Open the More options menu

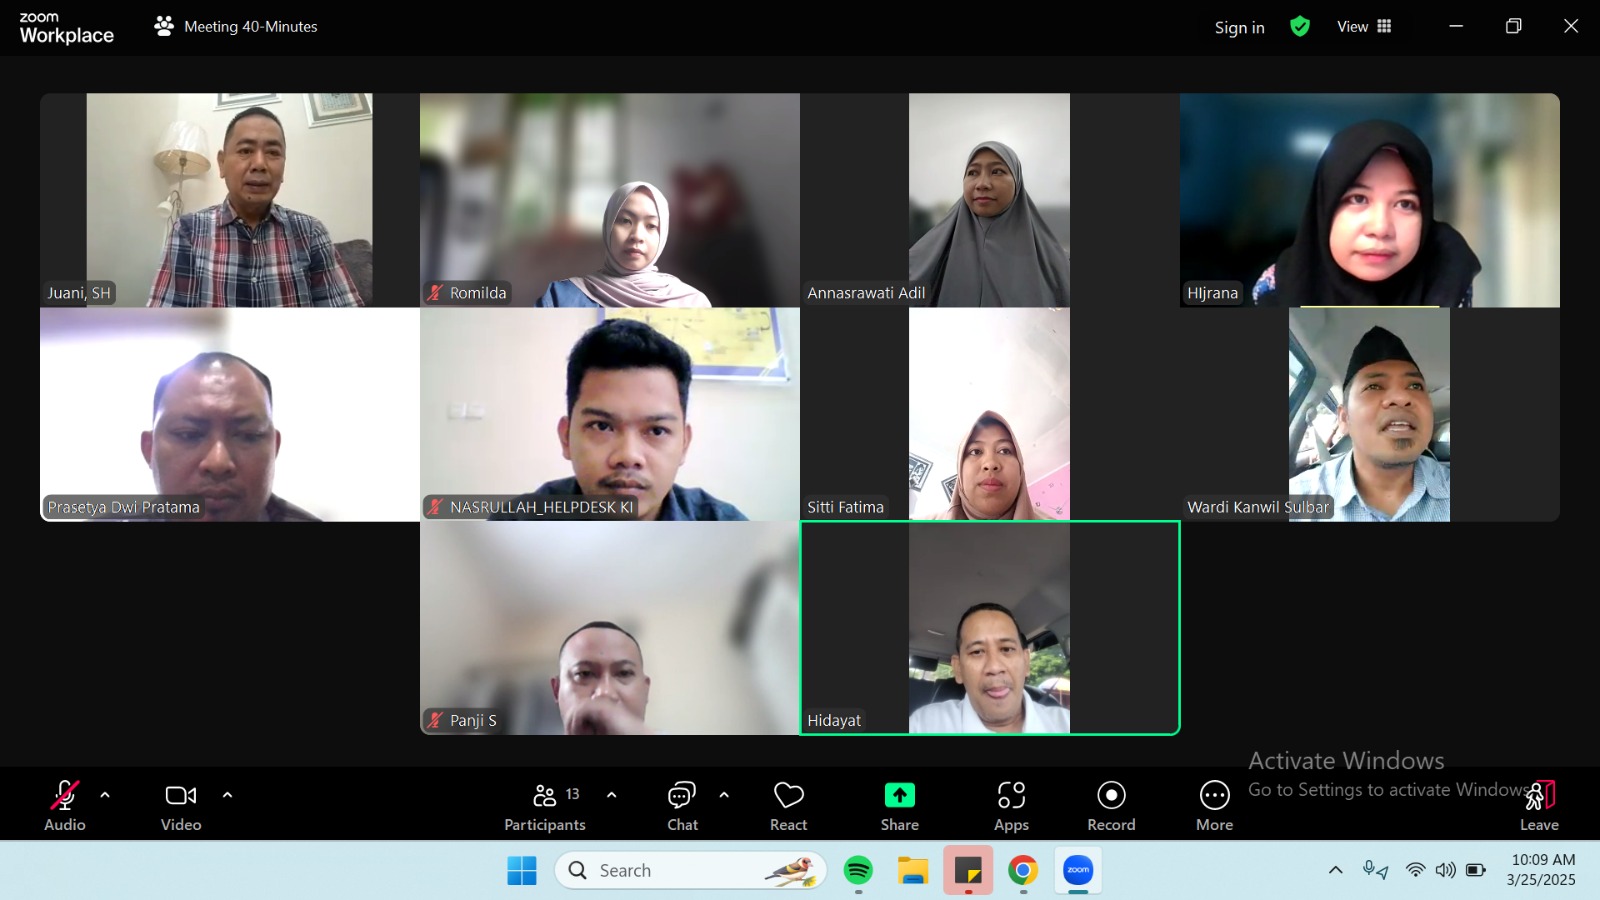(1214, 804)
